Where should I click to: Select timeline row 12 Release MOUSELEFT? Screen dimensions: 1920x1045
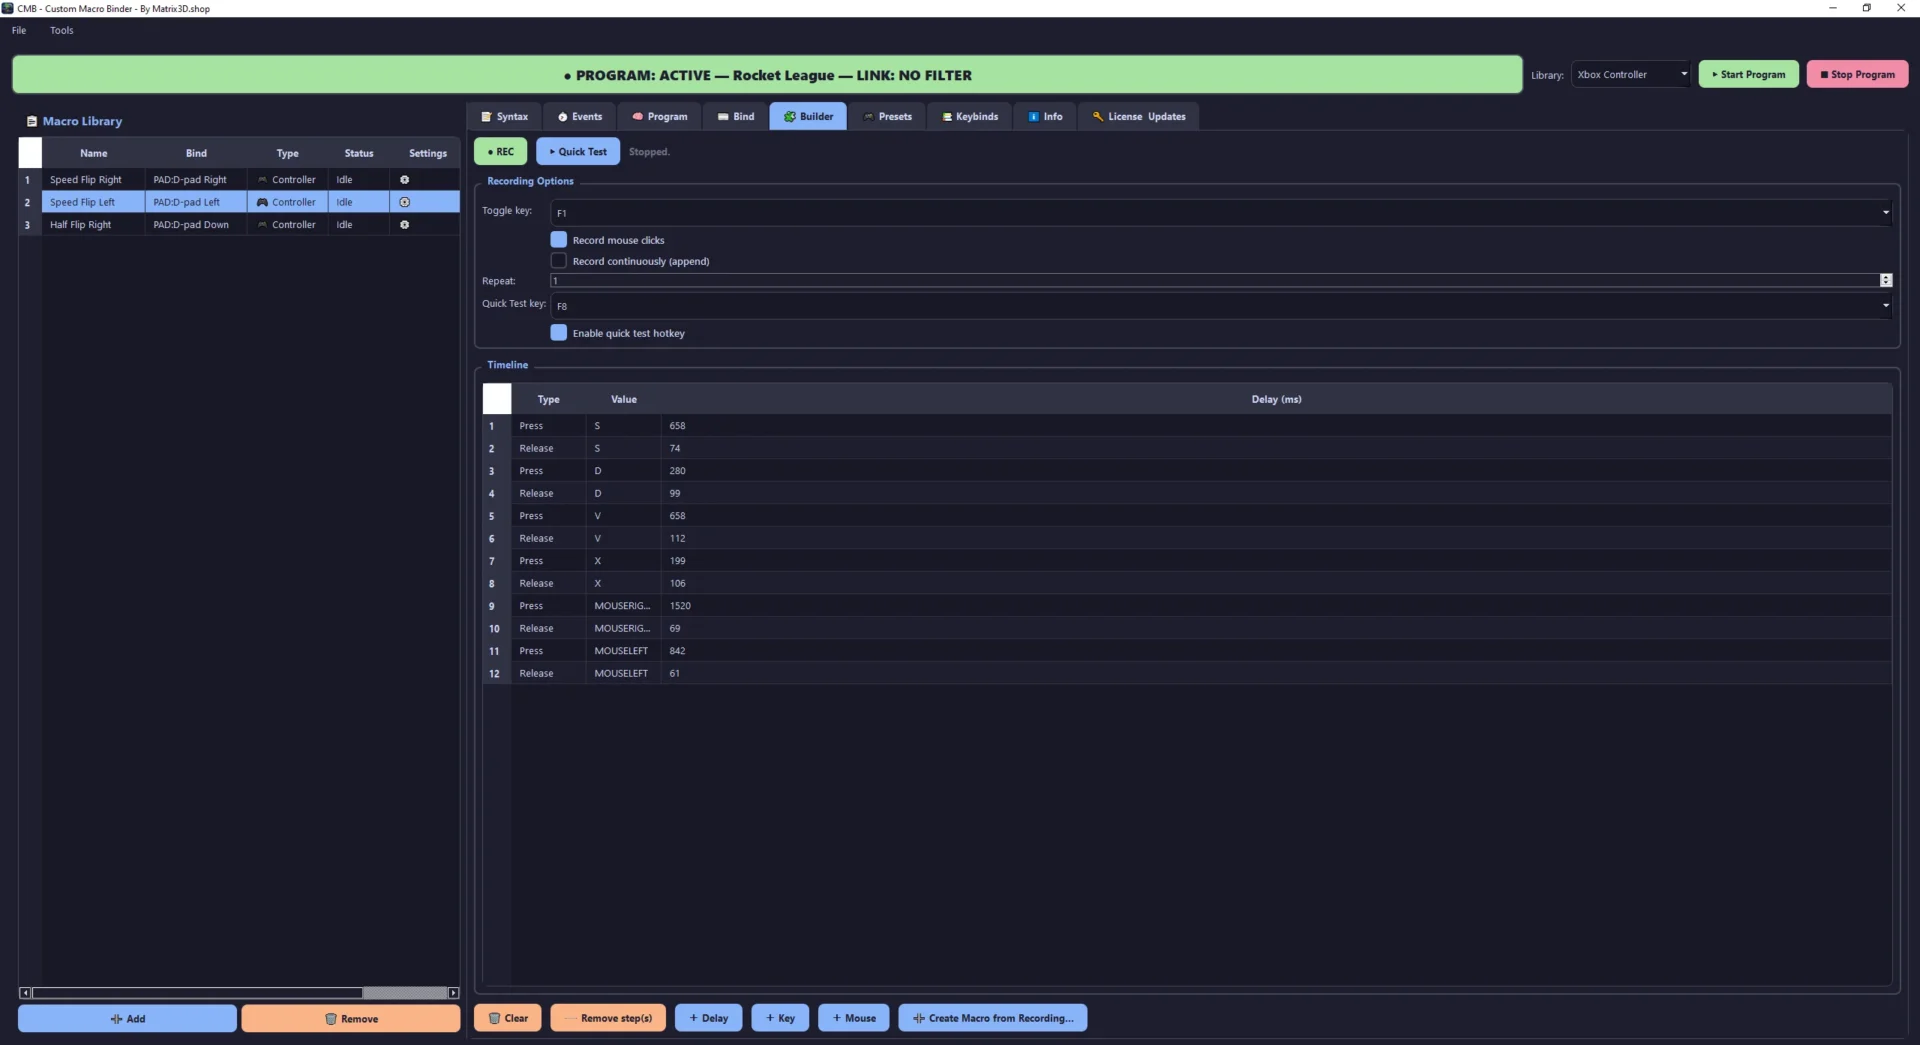coord(1187,674)
